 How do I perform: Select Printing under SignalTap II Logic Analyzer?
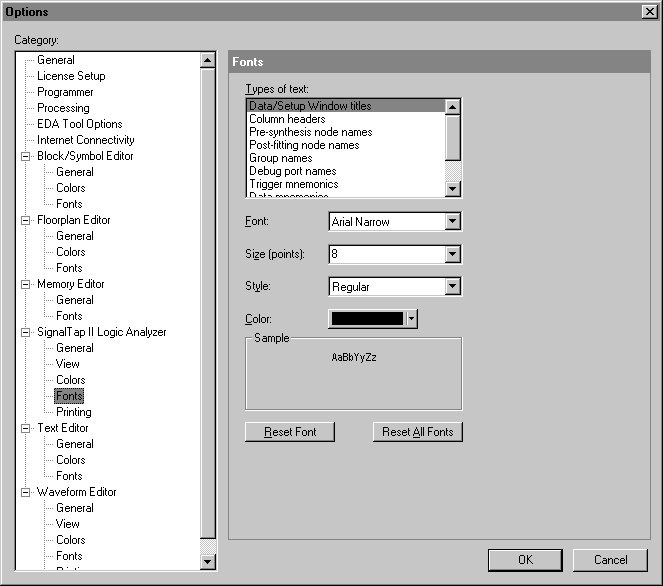pos(74,412)
